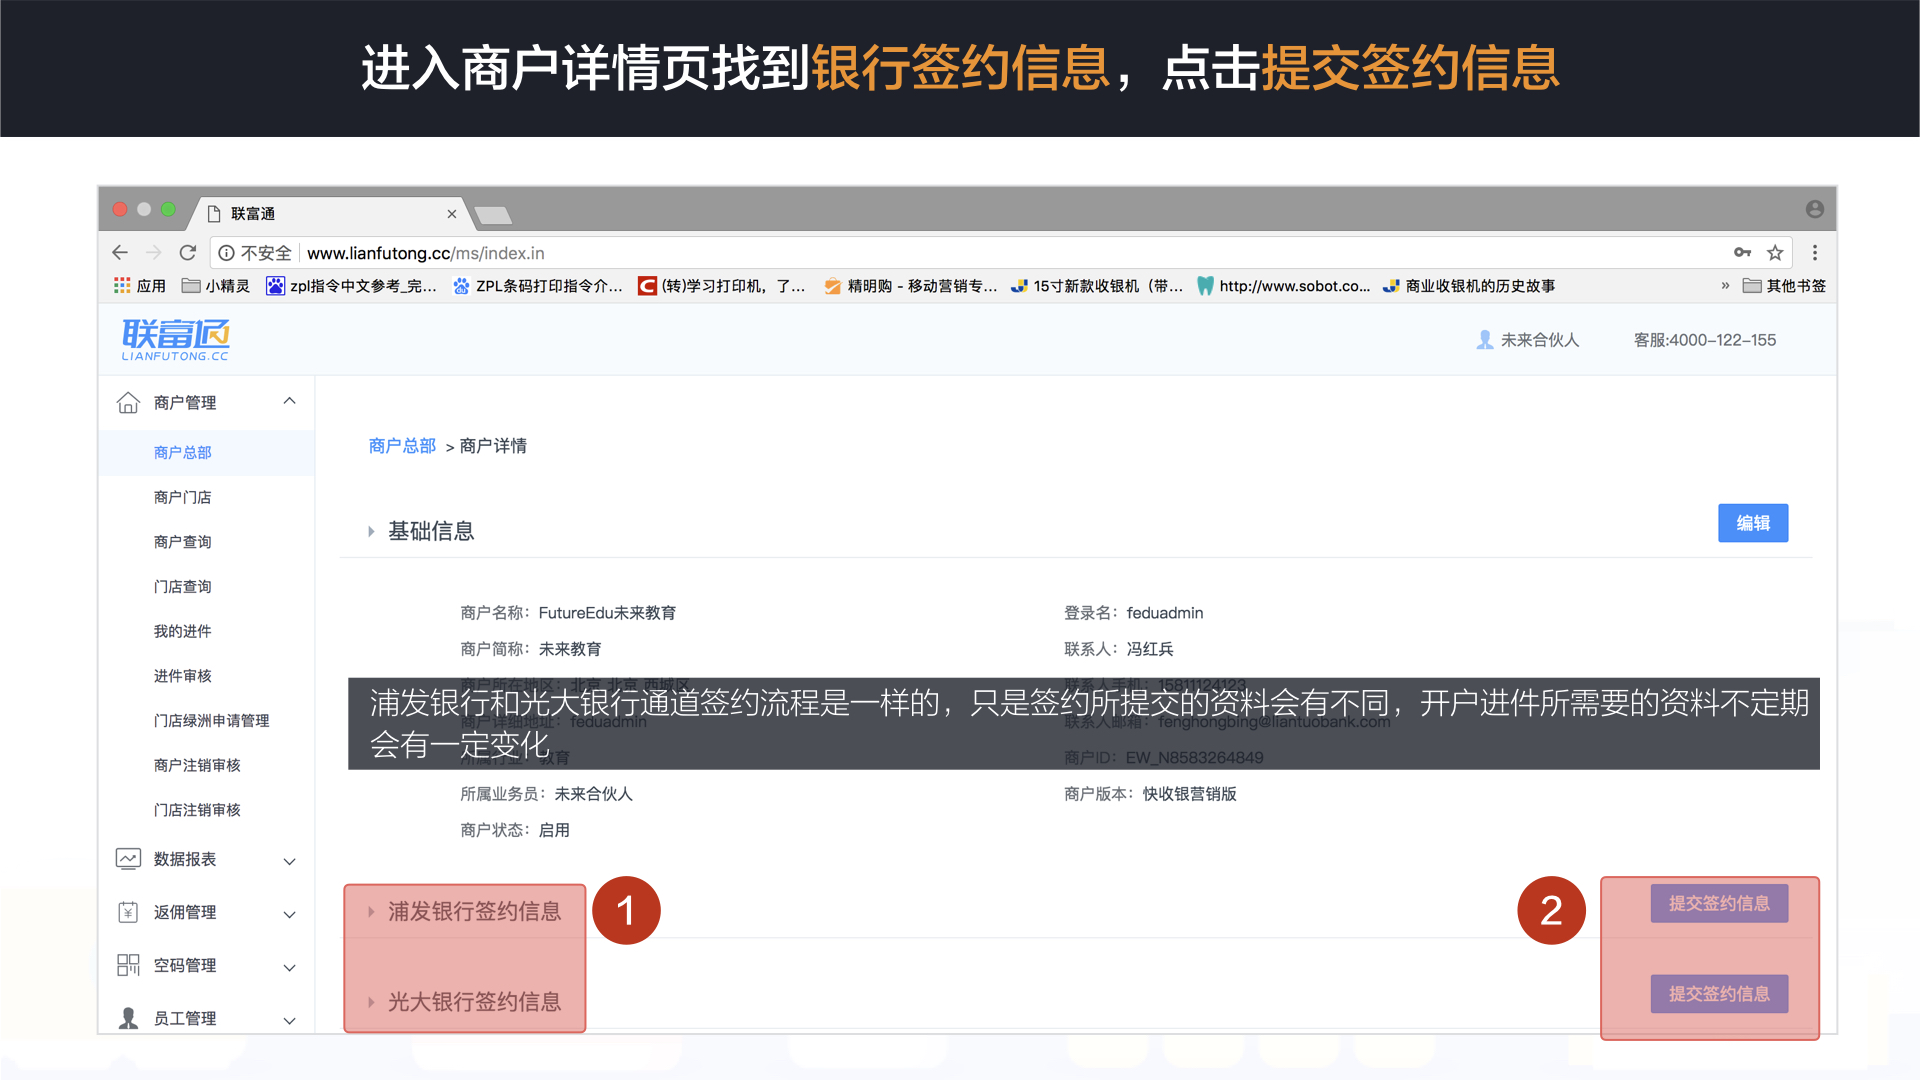This screenshot has width=1920, height=1080.
Task: Open the Chrome three-dot menu
Action: click(1815, 253)
